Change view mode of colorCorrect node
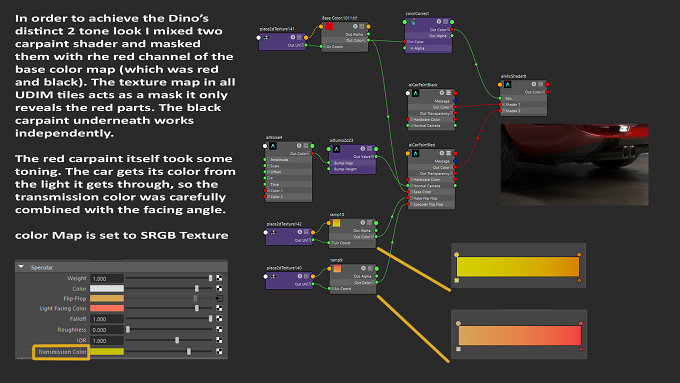The width and height of the screenshot is (680, 383). [445, 22]
